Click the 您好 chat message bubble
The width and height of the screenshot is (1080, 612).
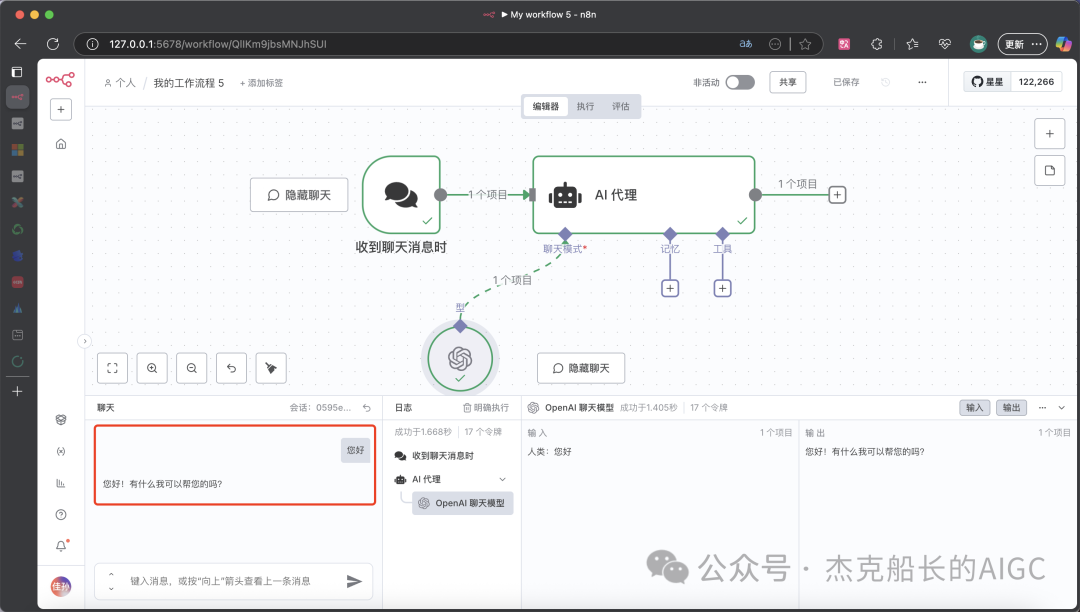[355, 450]
